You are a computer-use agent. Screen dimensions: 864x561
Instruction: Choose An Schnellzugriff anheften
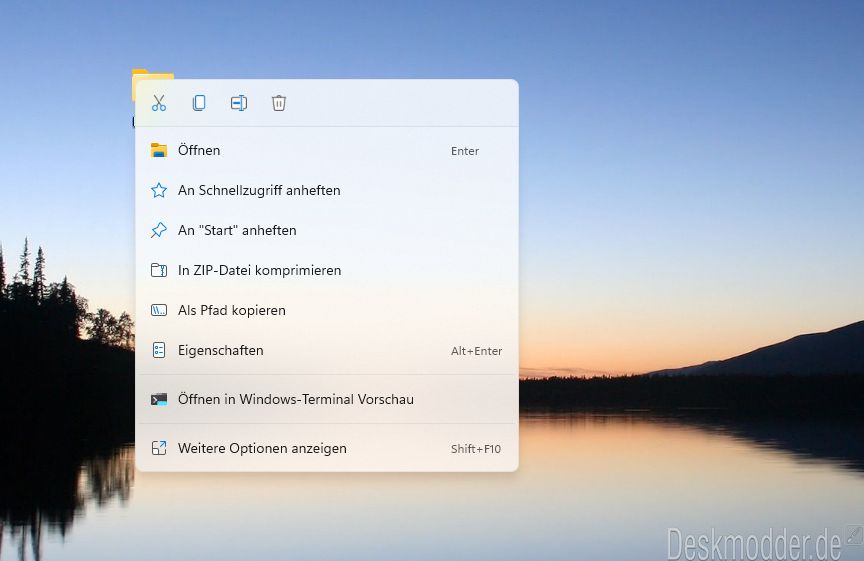tap(327, 190)
